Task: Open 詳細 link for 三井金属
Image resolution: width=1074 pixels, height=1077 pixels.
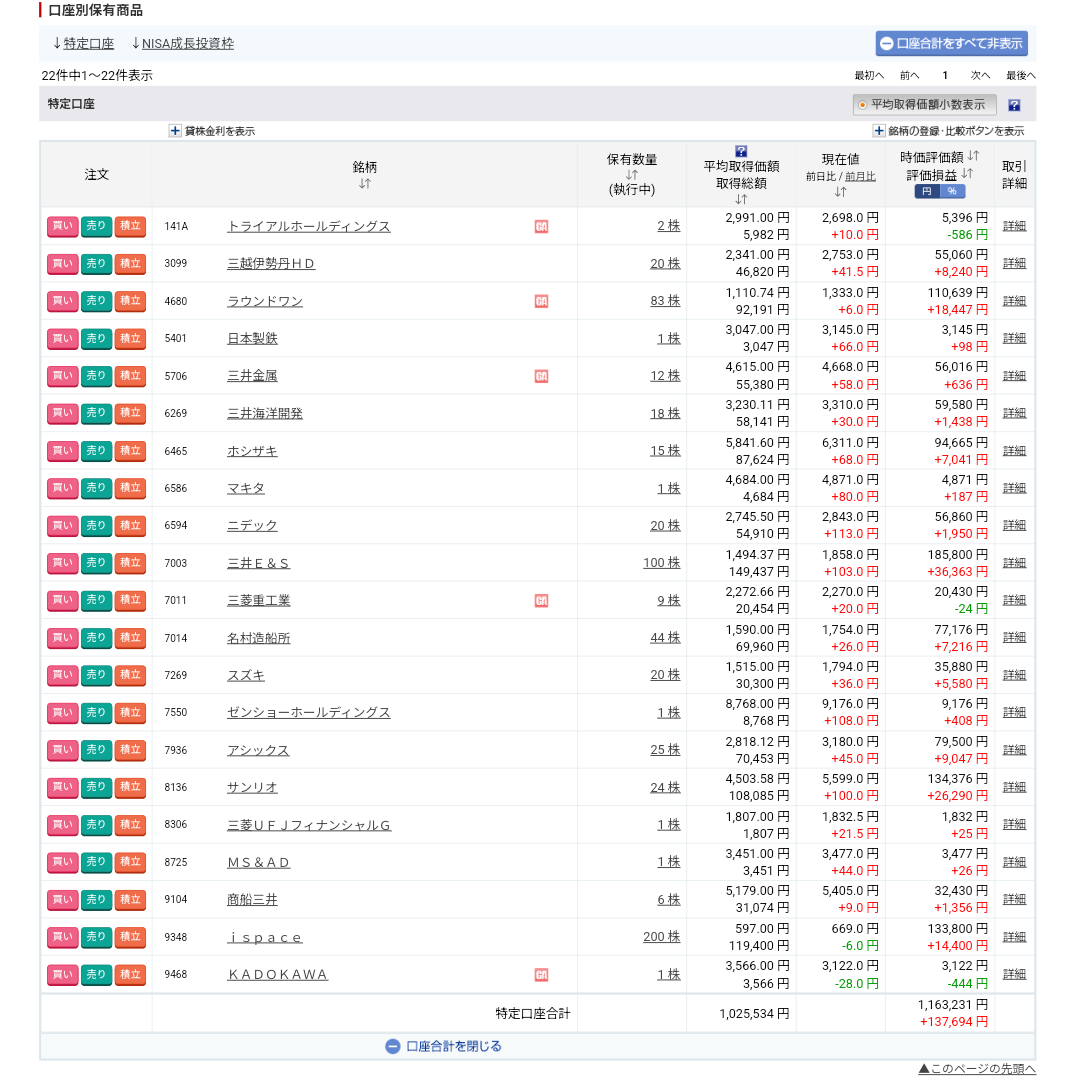Action: tap(1014, 376)
